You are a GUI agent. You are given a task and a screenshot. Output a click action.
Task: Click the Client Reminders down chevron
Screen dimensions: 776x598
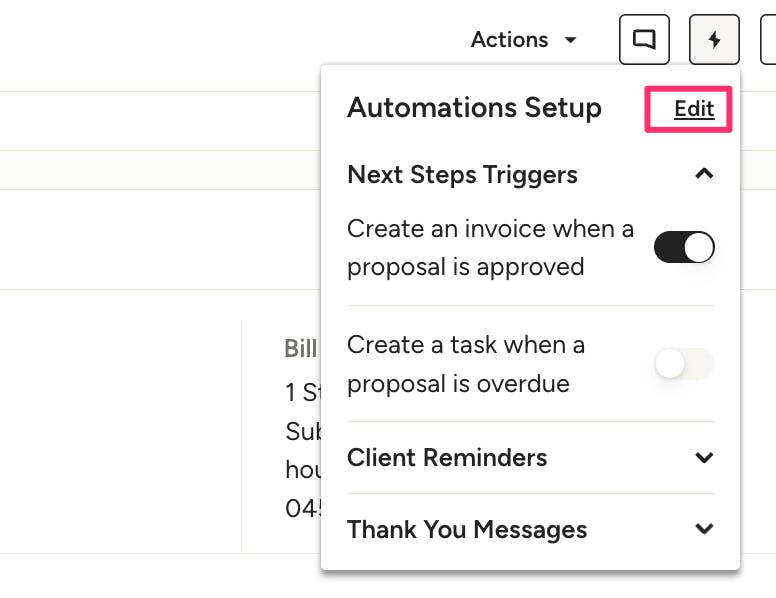click(x=704, y=457)
